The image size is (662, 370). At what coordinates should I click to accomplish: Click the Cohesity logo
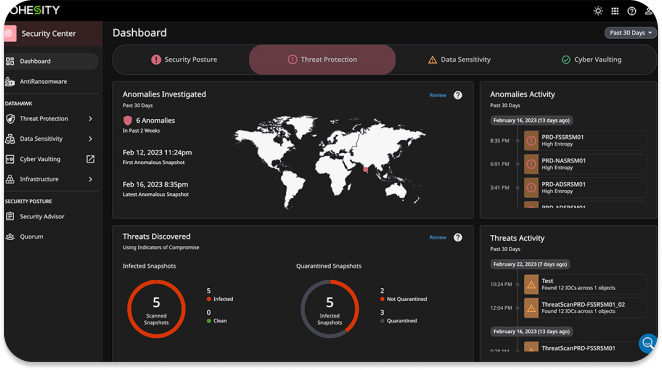click(x=34, y=10)
